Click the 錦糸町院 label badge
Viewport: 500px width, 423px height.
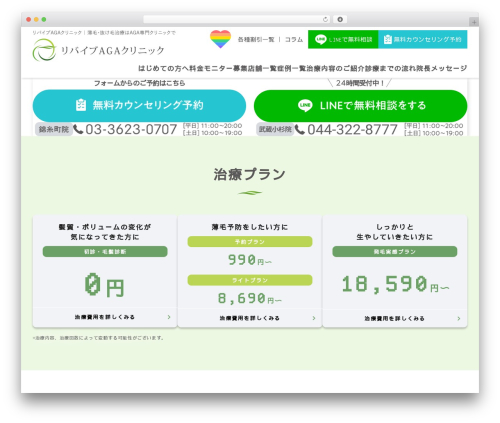click(54, 129)
